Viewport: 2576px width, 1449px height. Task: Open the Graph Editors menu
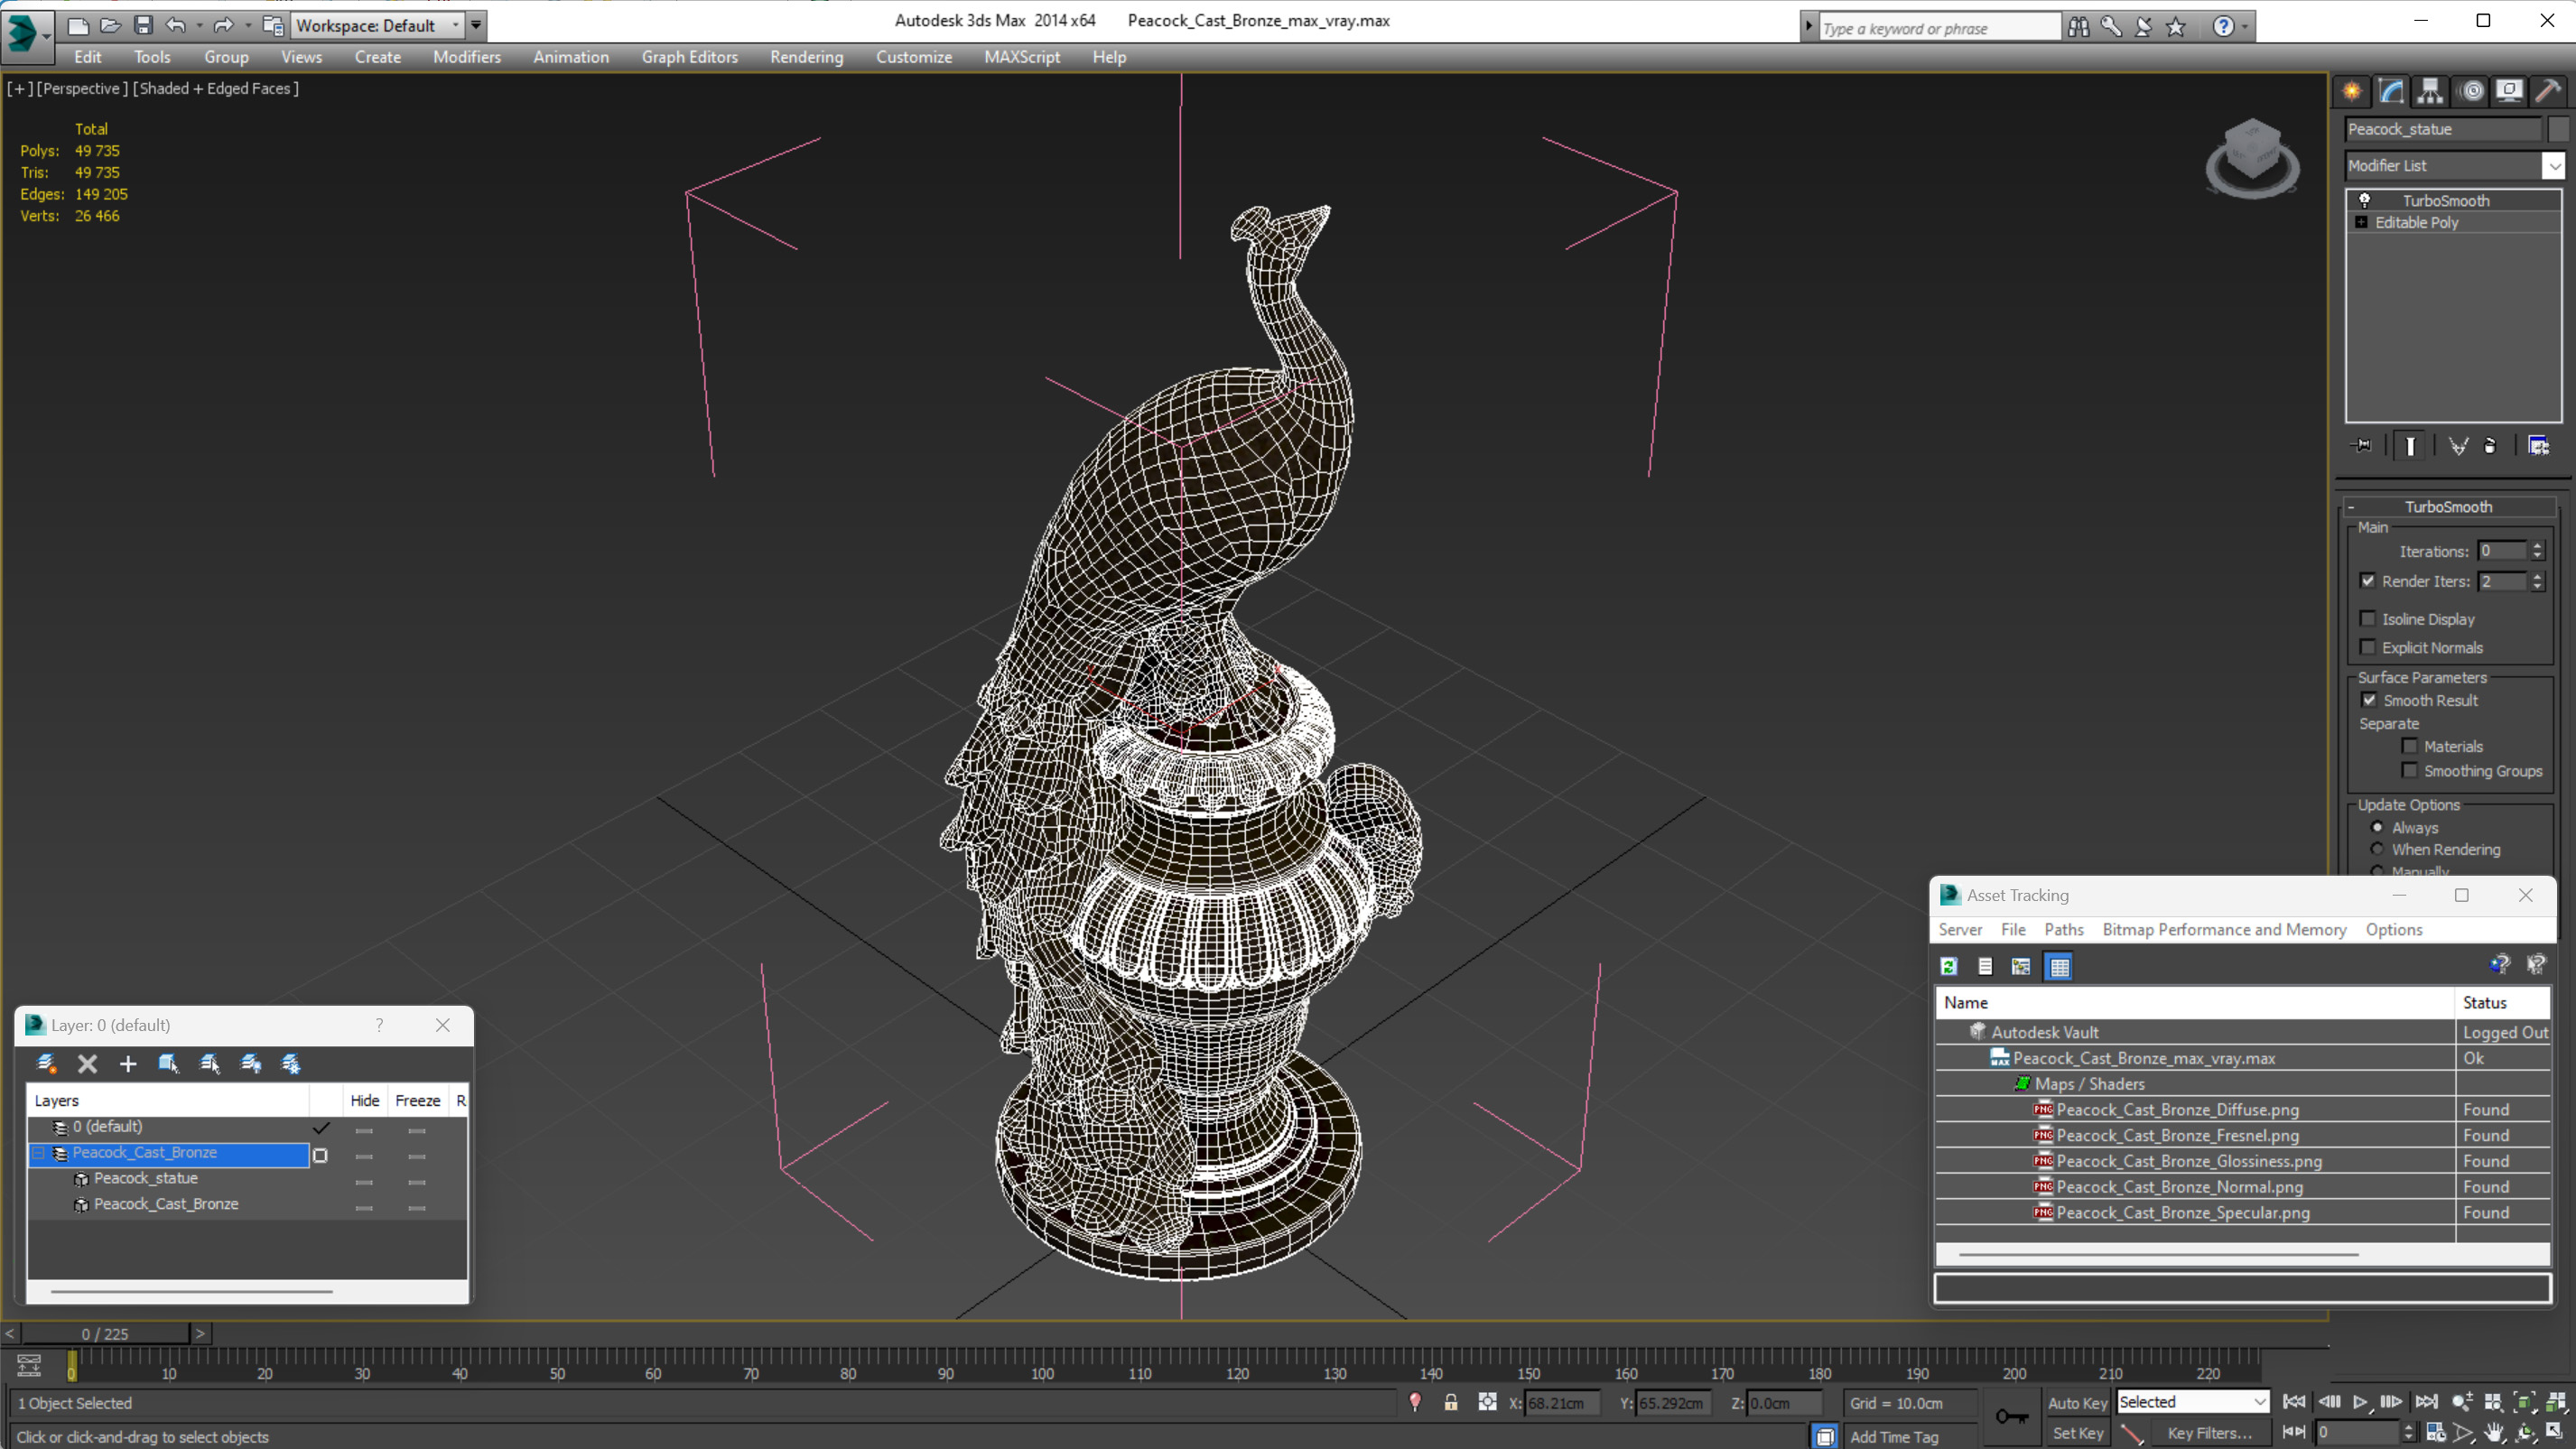point(690,57)
